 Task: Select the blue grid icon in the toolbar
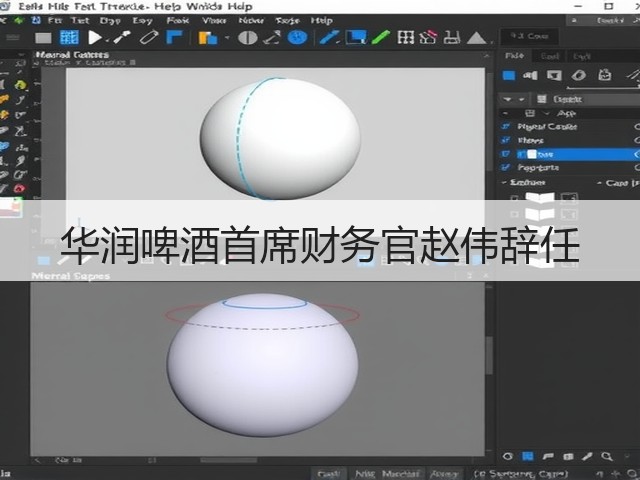[x=69, y=38]
